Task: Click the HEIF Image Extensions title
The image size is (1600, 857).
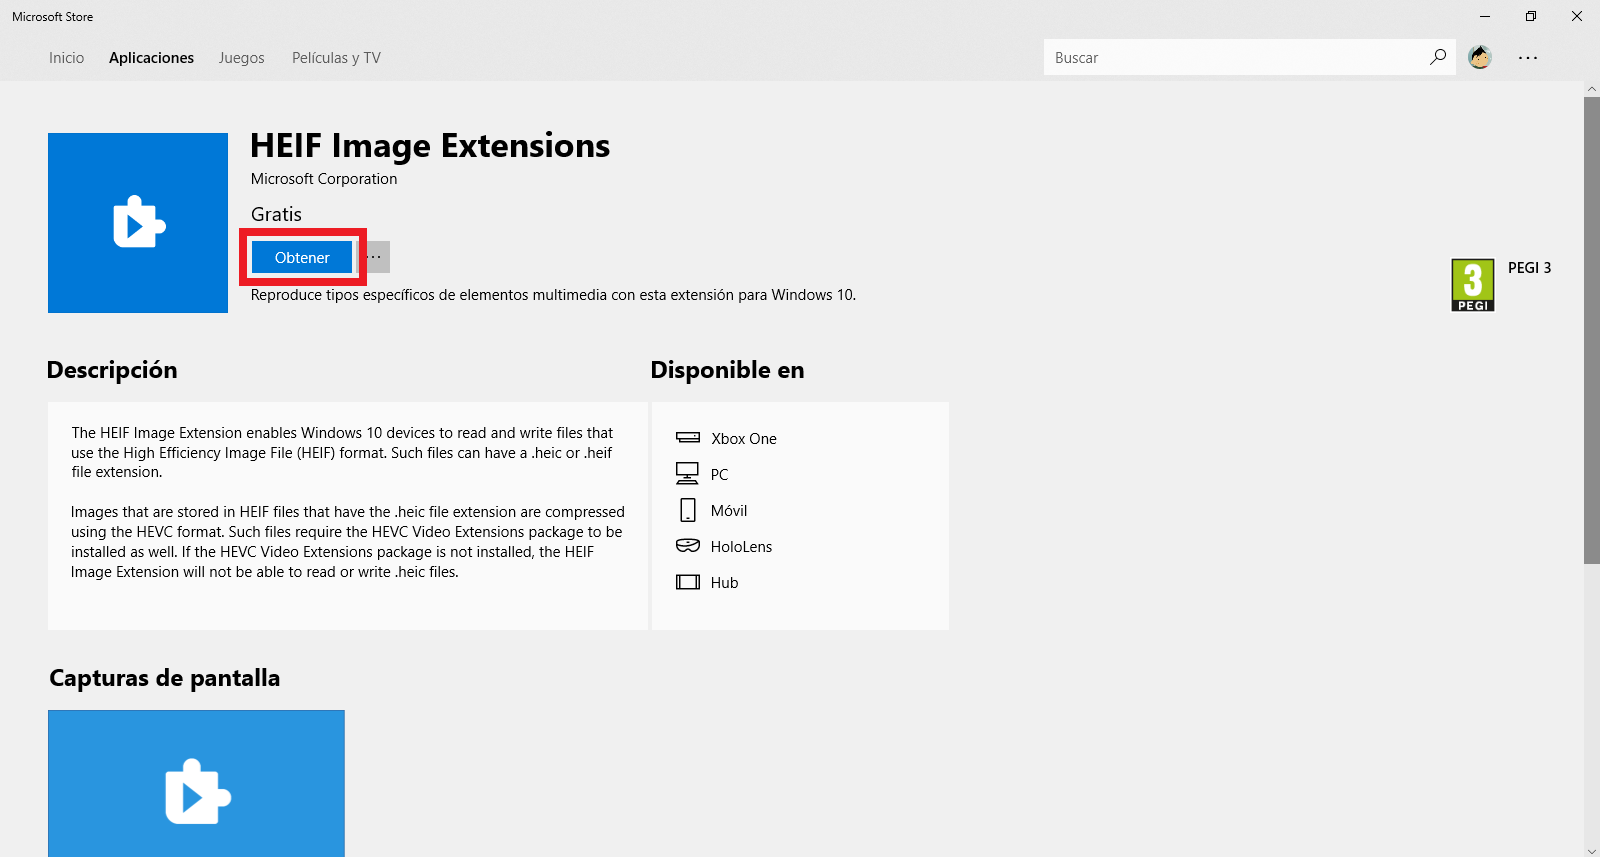Action: 430,146
